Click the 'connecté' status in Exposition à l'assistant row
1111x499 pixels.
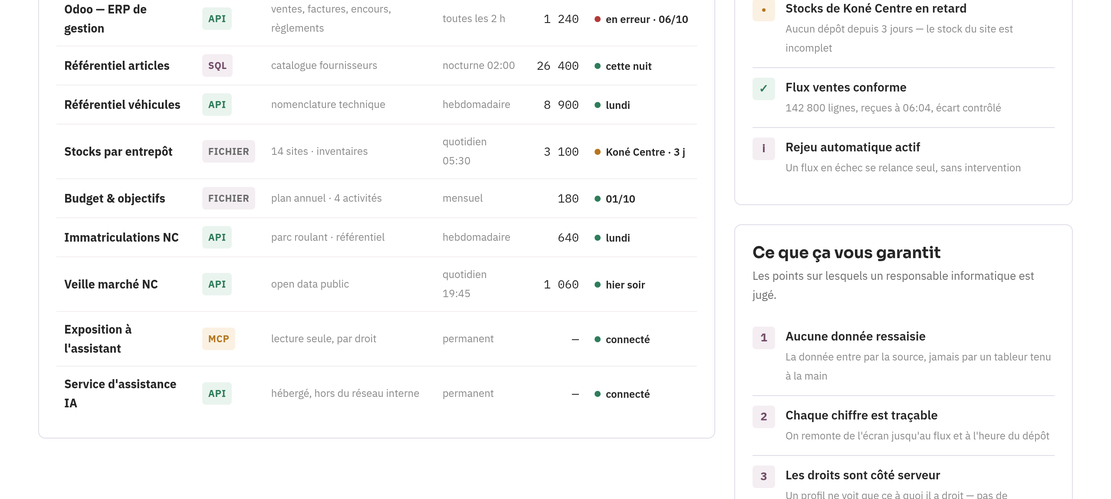pos(628,340)
